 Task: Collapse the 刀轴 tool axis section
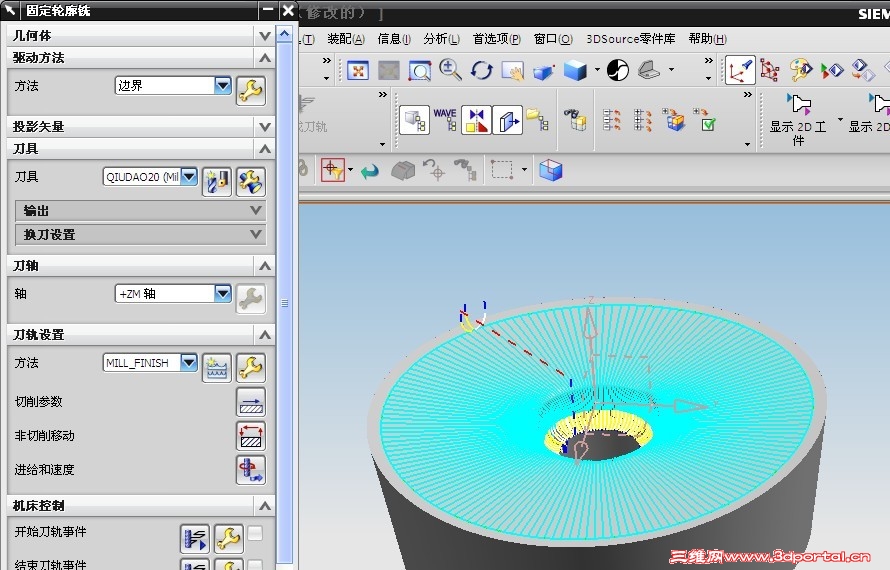click(x=265, y=266)
